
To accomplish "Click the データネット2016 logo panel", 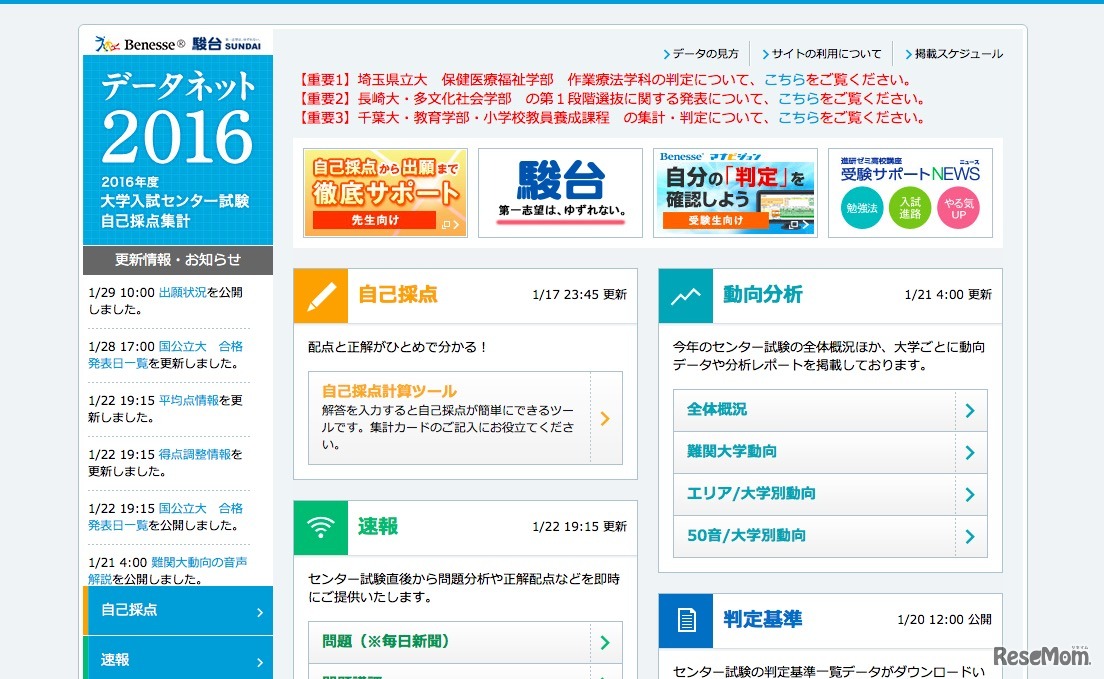I will [176, 140].
